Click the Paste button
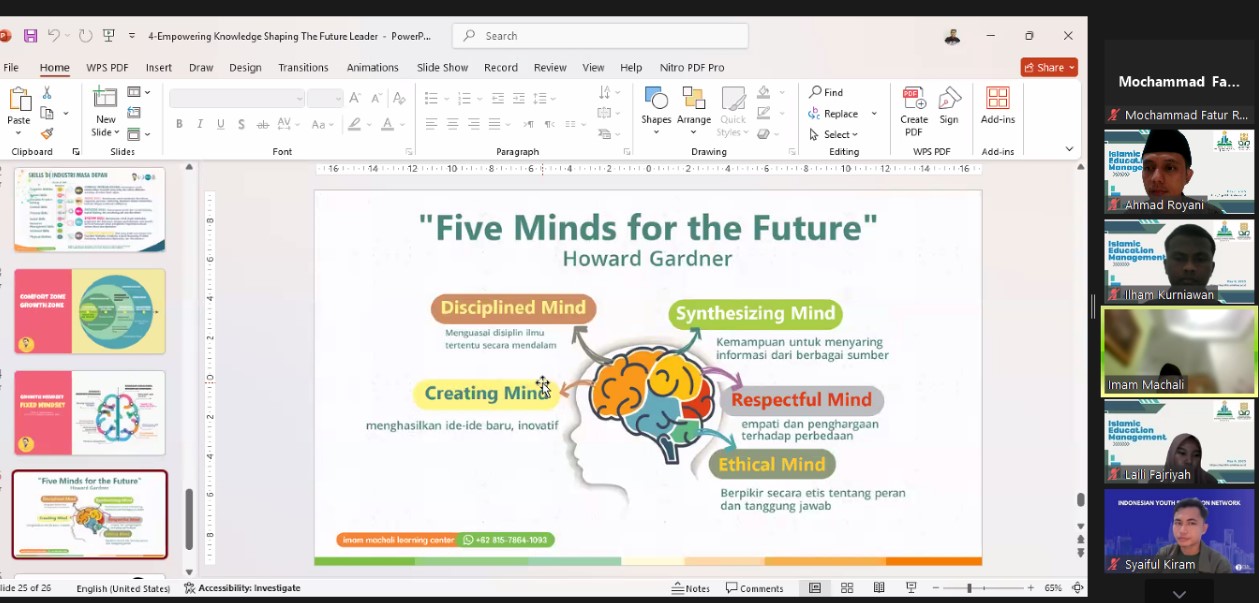Screen dimensions: 1259x603 18,110
